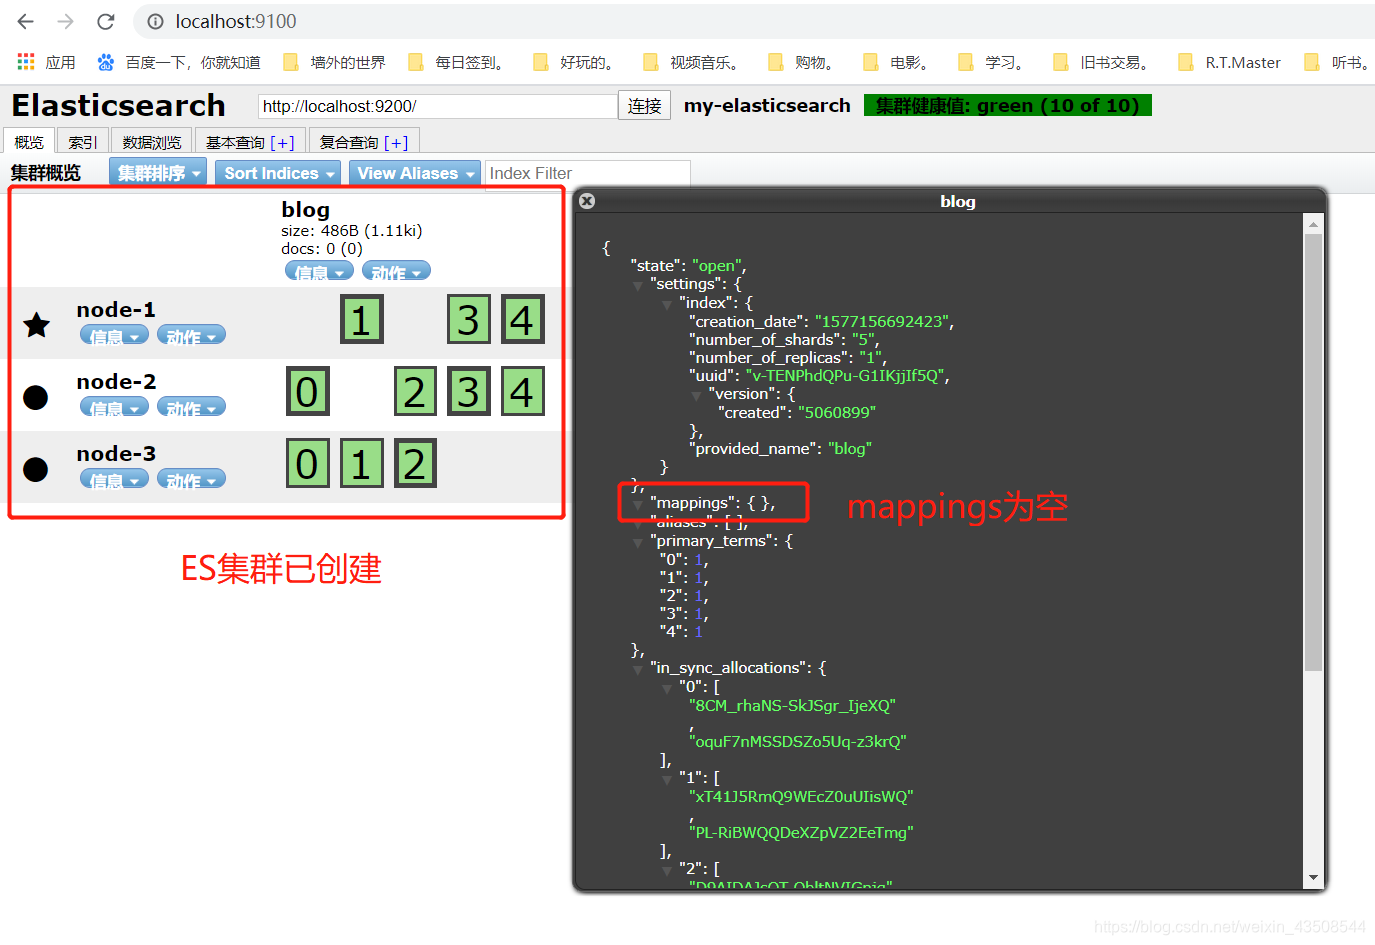Click the Elasticsearch URL input field
This screenshot has height=945, width=1375.
click(438, 106)
